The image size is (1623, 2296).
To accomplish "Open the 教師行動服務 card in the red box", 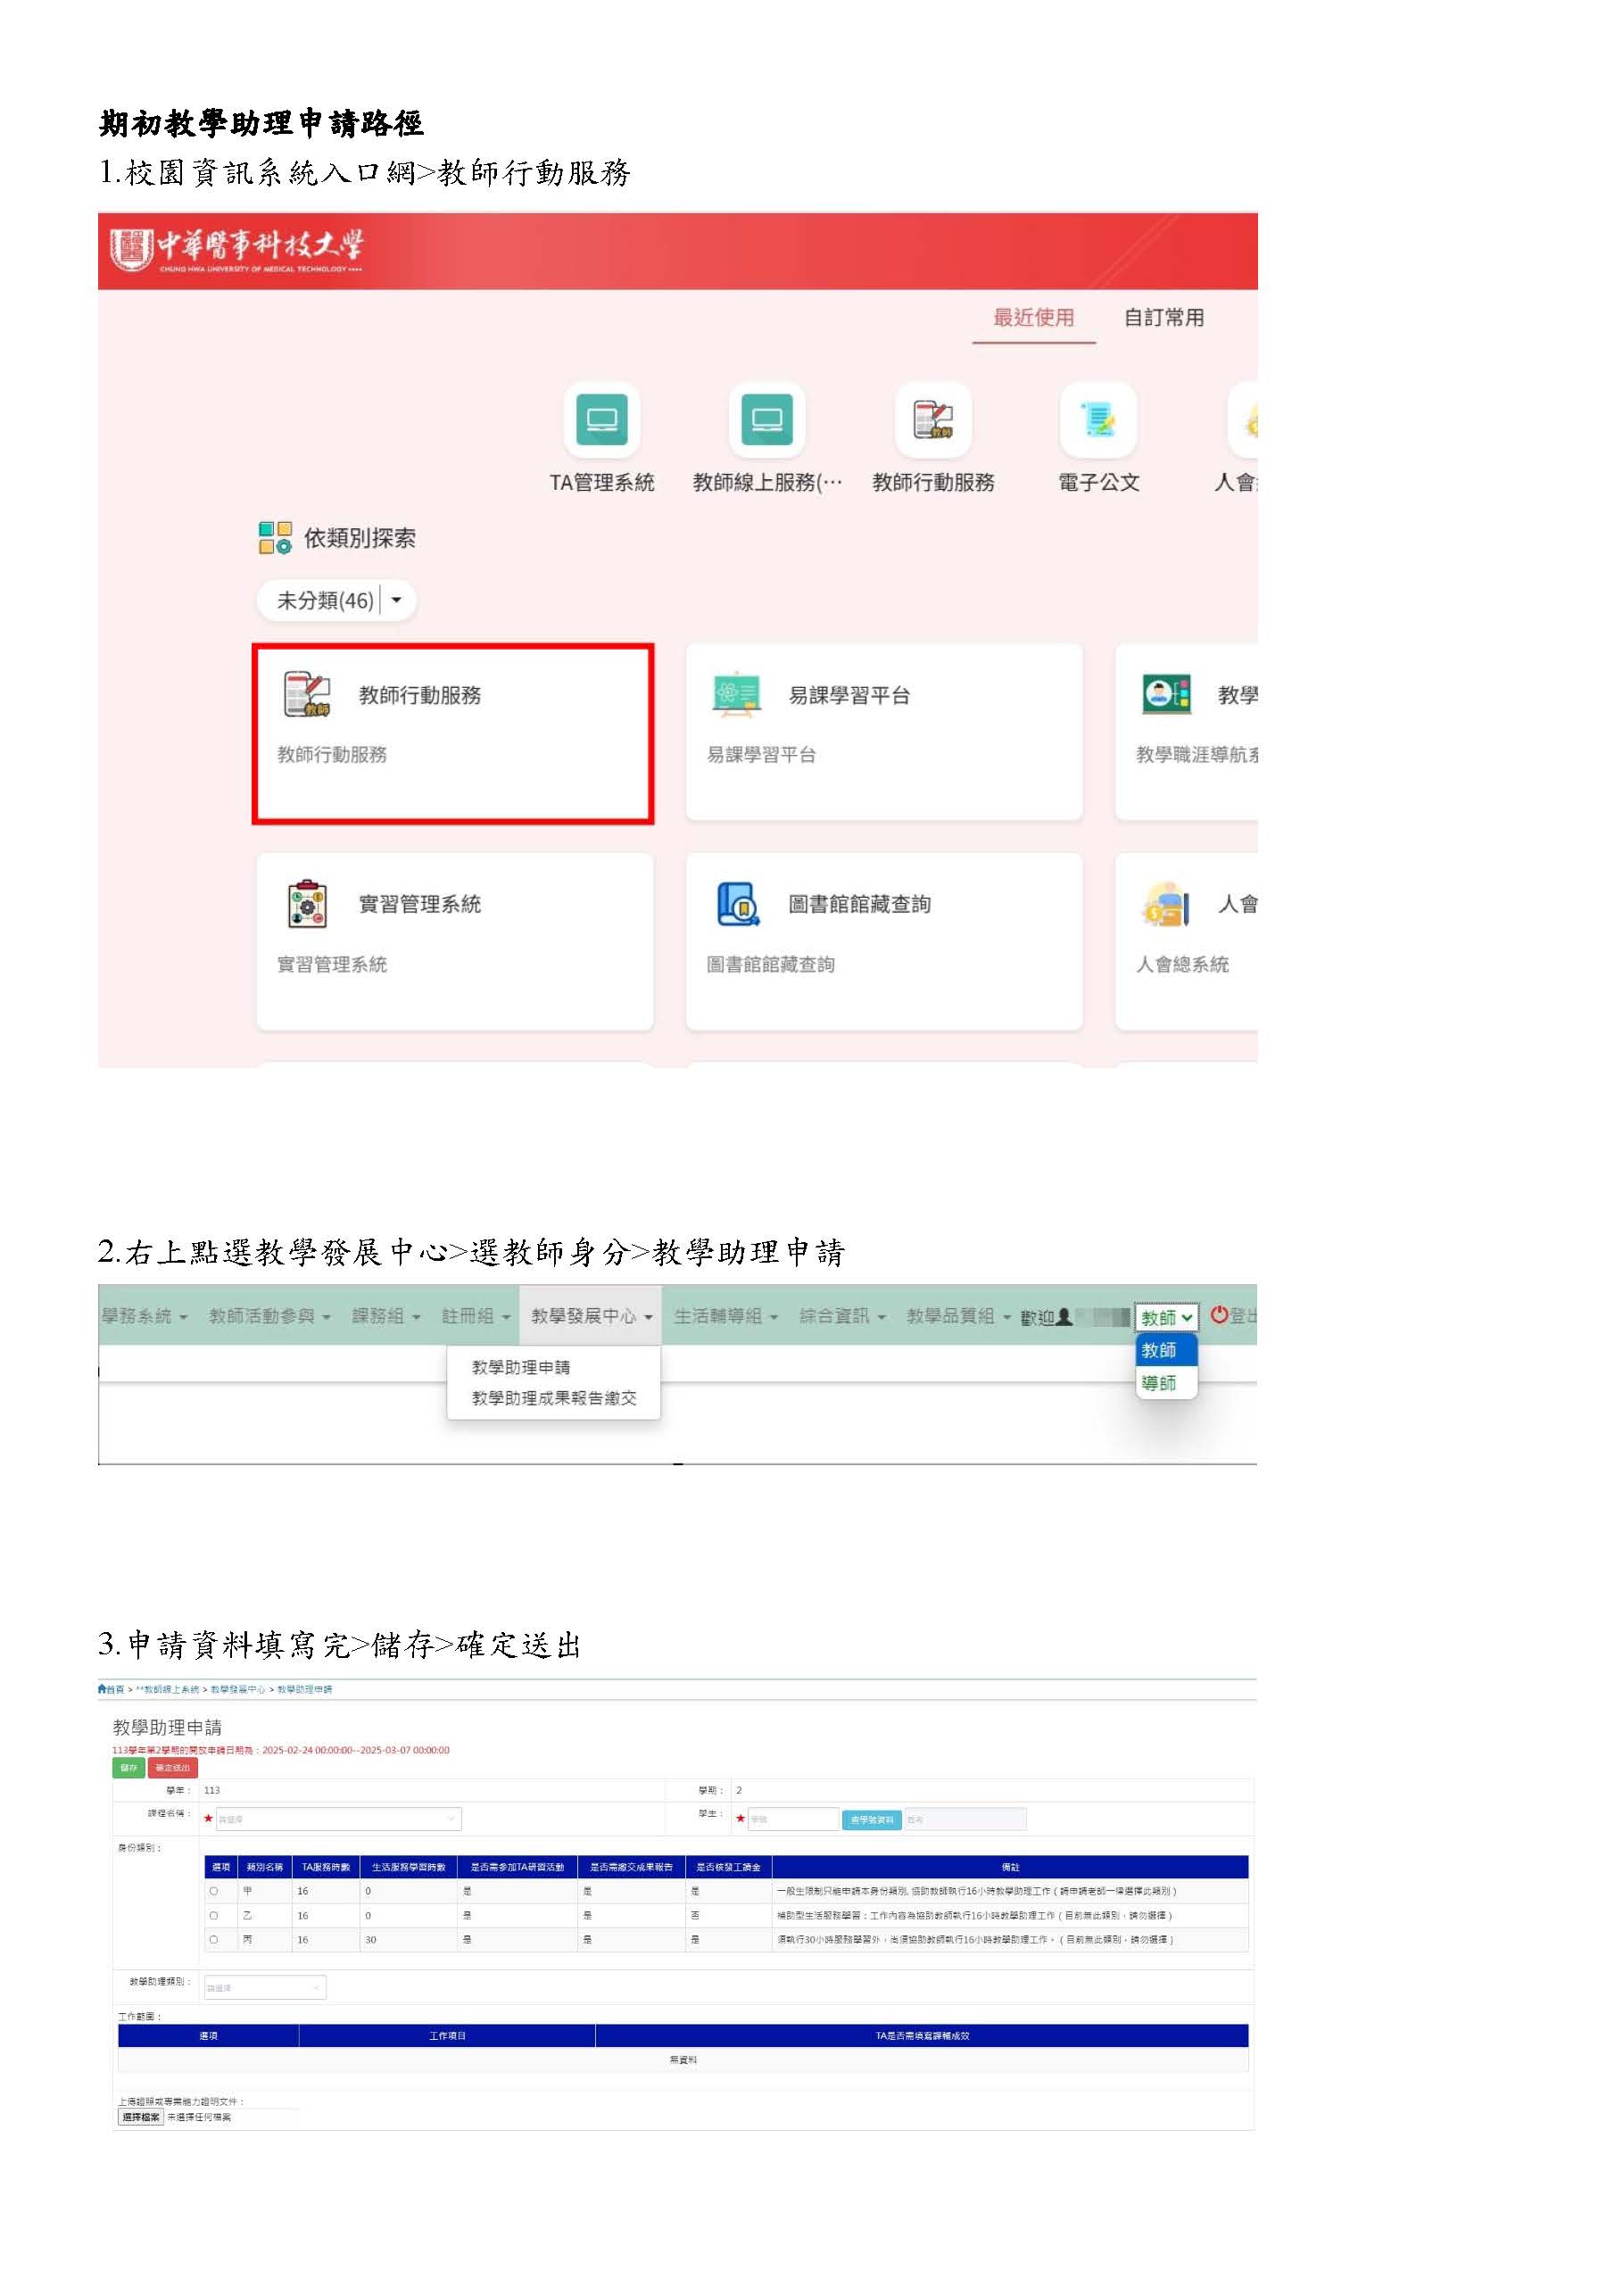I will click(453, 733).
